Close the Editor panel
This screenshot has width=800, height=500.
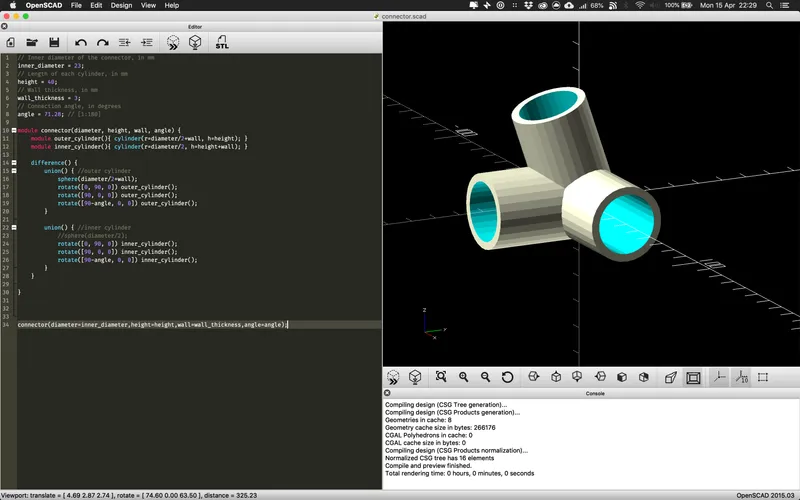click(x=4, y=27)
